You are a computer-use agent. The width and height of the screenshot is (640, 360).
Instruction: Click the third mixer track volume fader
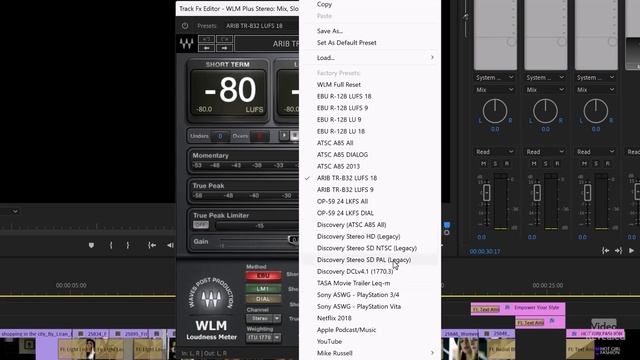(587, 192)
